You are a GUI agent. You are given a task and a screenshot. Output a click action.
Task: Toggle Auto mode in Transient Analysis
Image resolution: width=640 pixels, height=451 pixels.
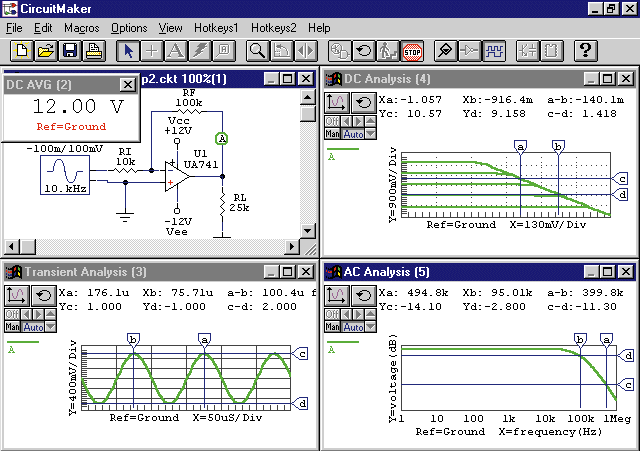click(x=33, y=327)
